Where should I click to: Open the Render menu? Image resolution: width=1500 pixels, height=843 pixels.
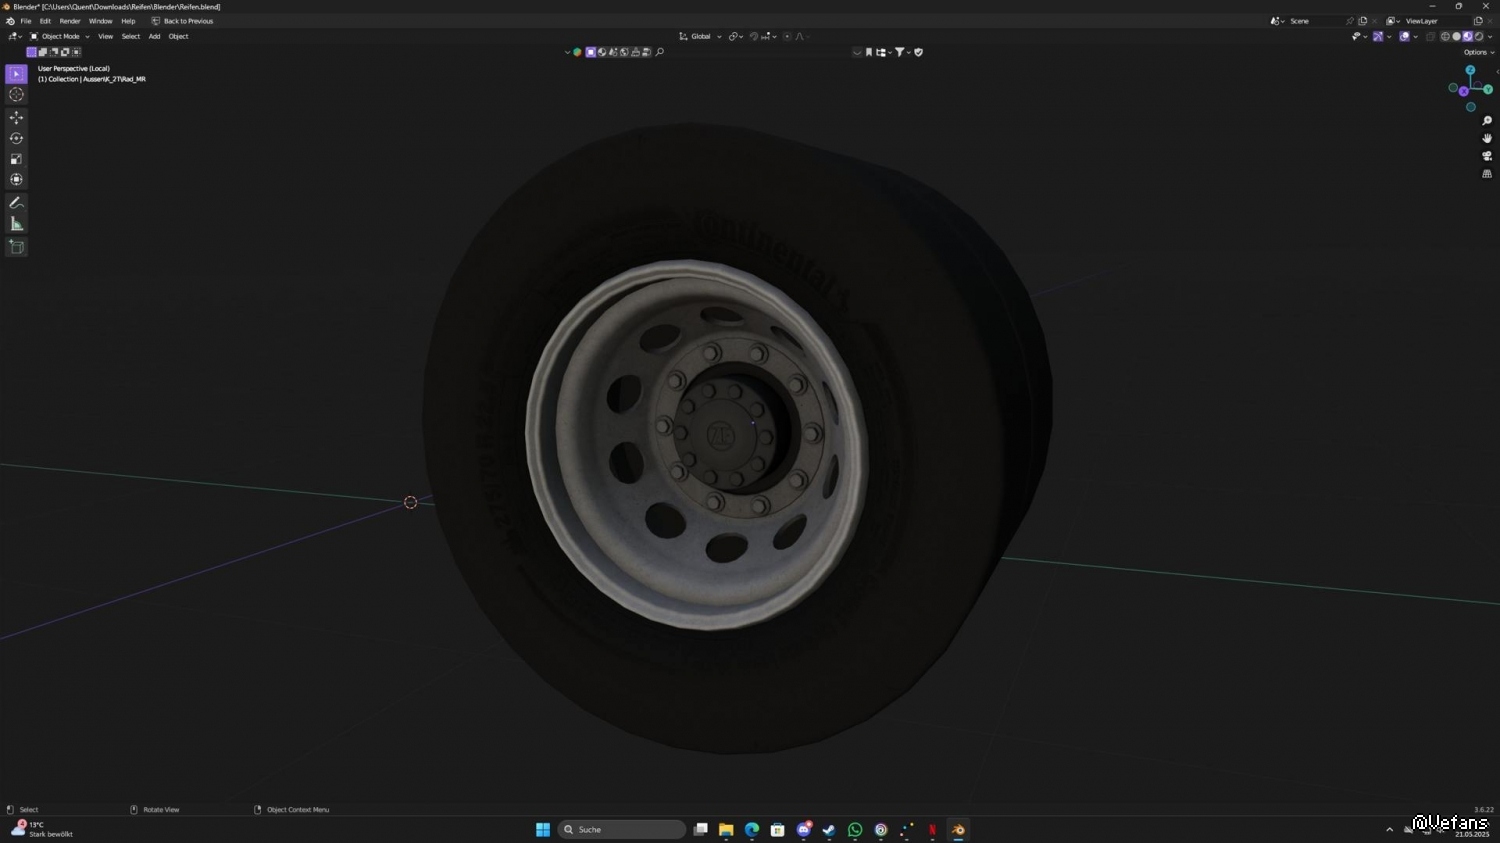[70, 21]
